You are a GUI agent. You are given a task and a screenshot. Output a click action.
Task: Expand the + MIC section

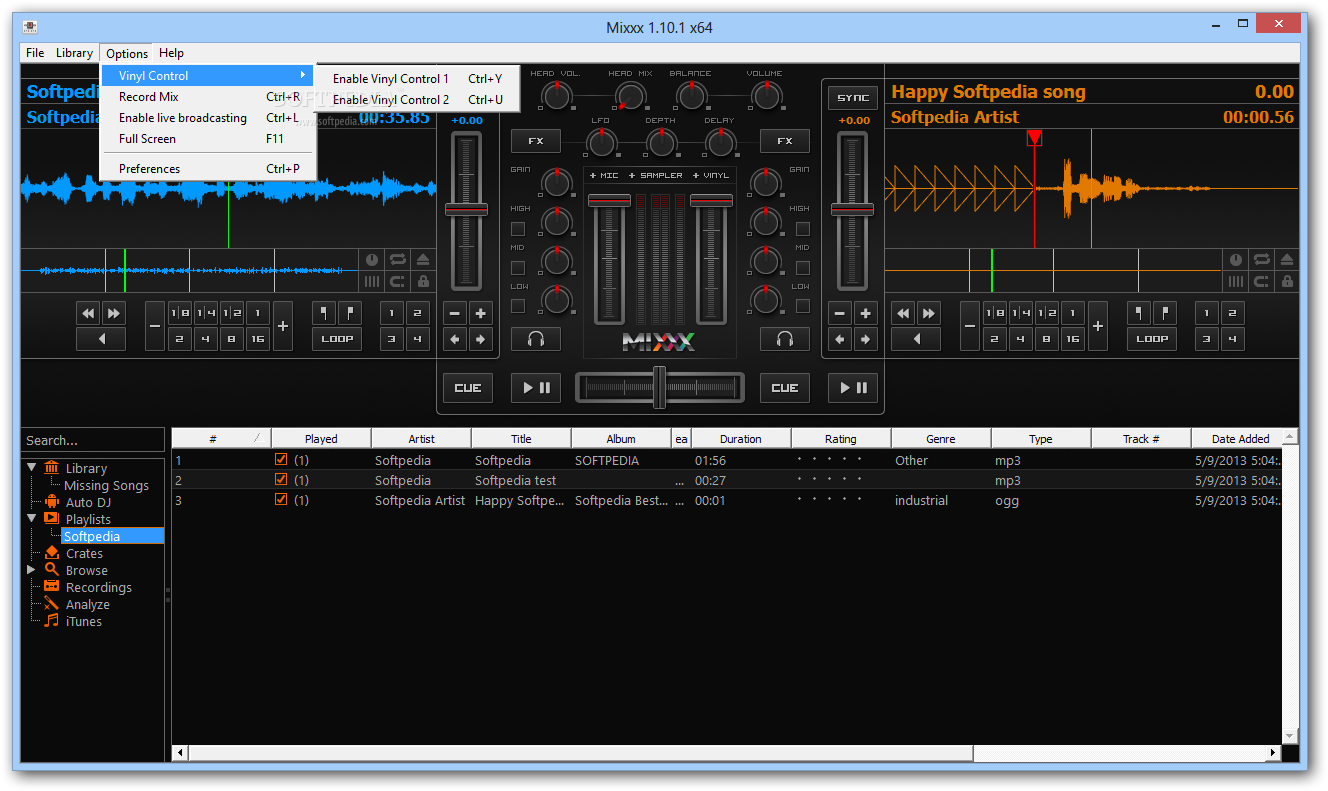pyautogui.click(x=604, y=176)
